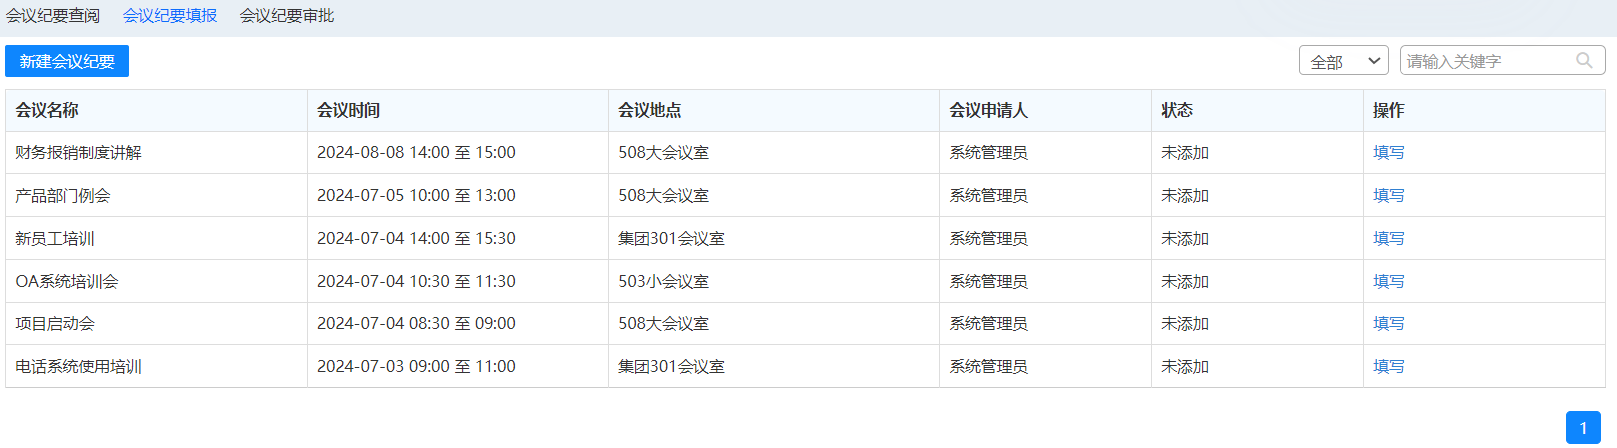
Task: Click 填写 for 产品部门例会
Action: 1388,196
